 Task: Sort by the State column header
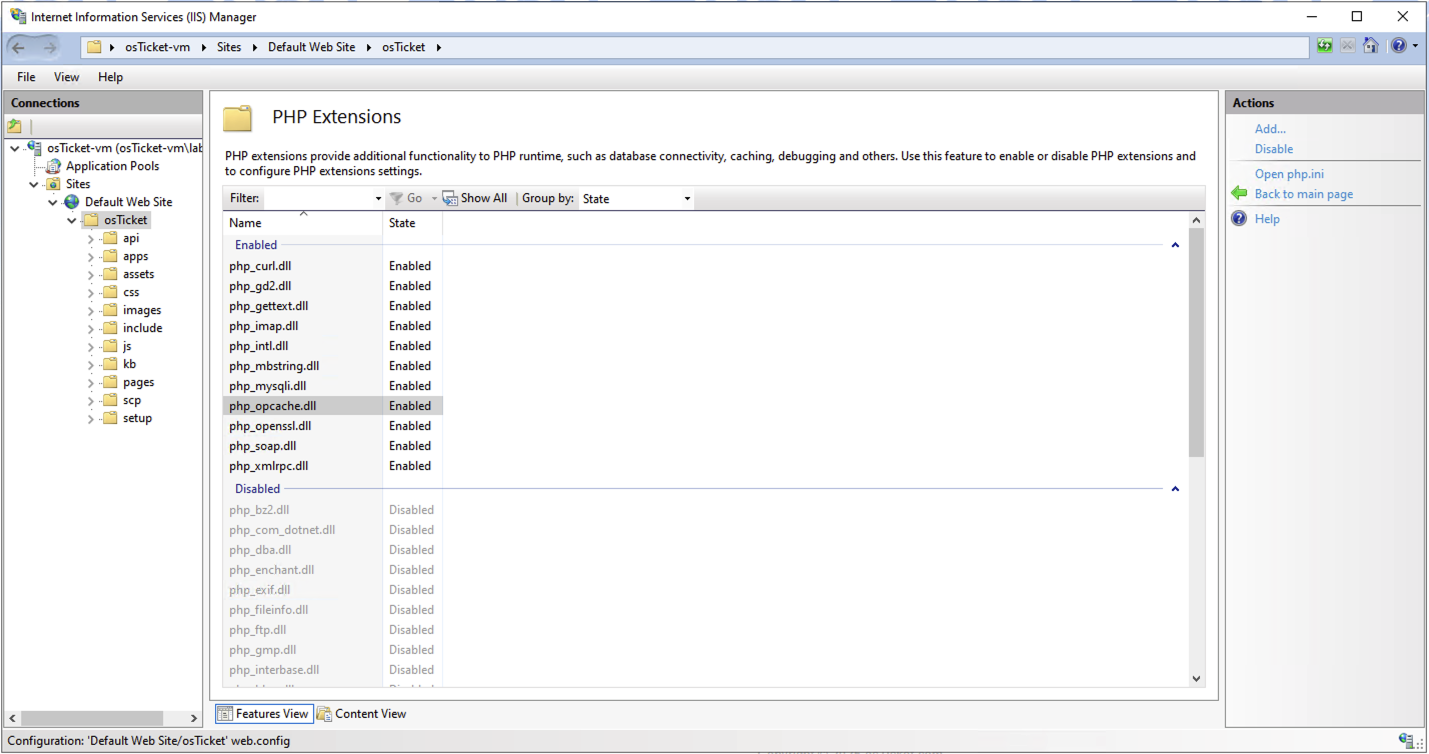[x=413, y=223]
